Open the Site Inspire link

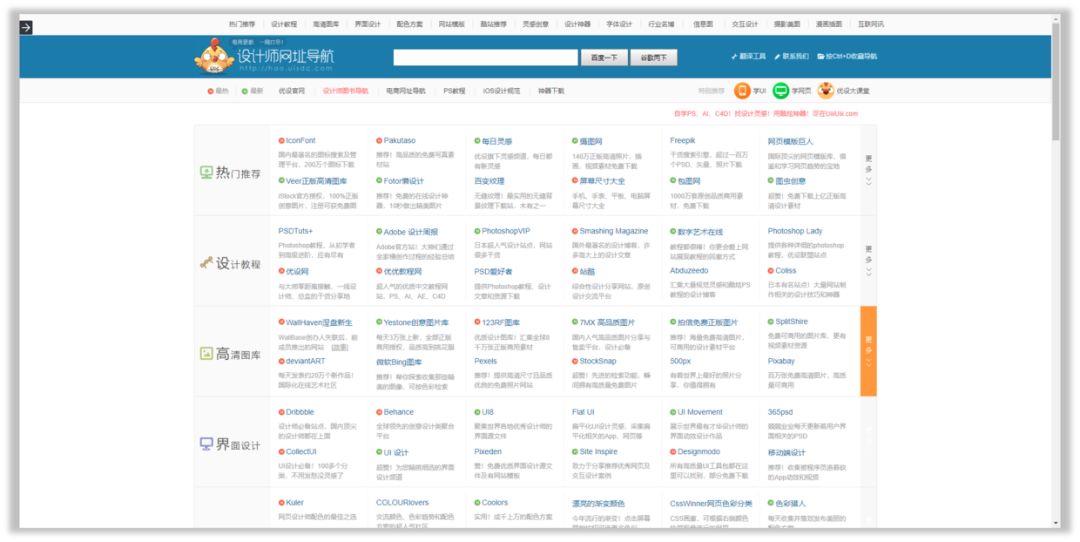tap(599, 452)
